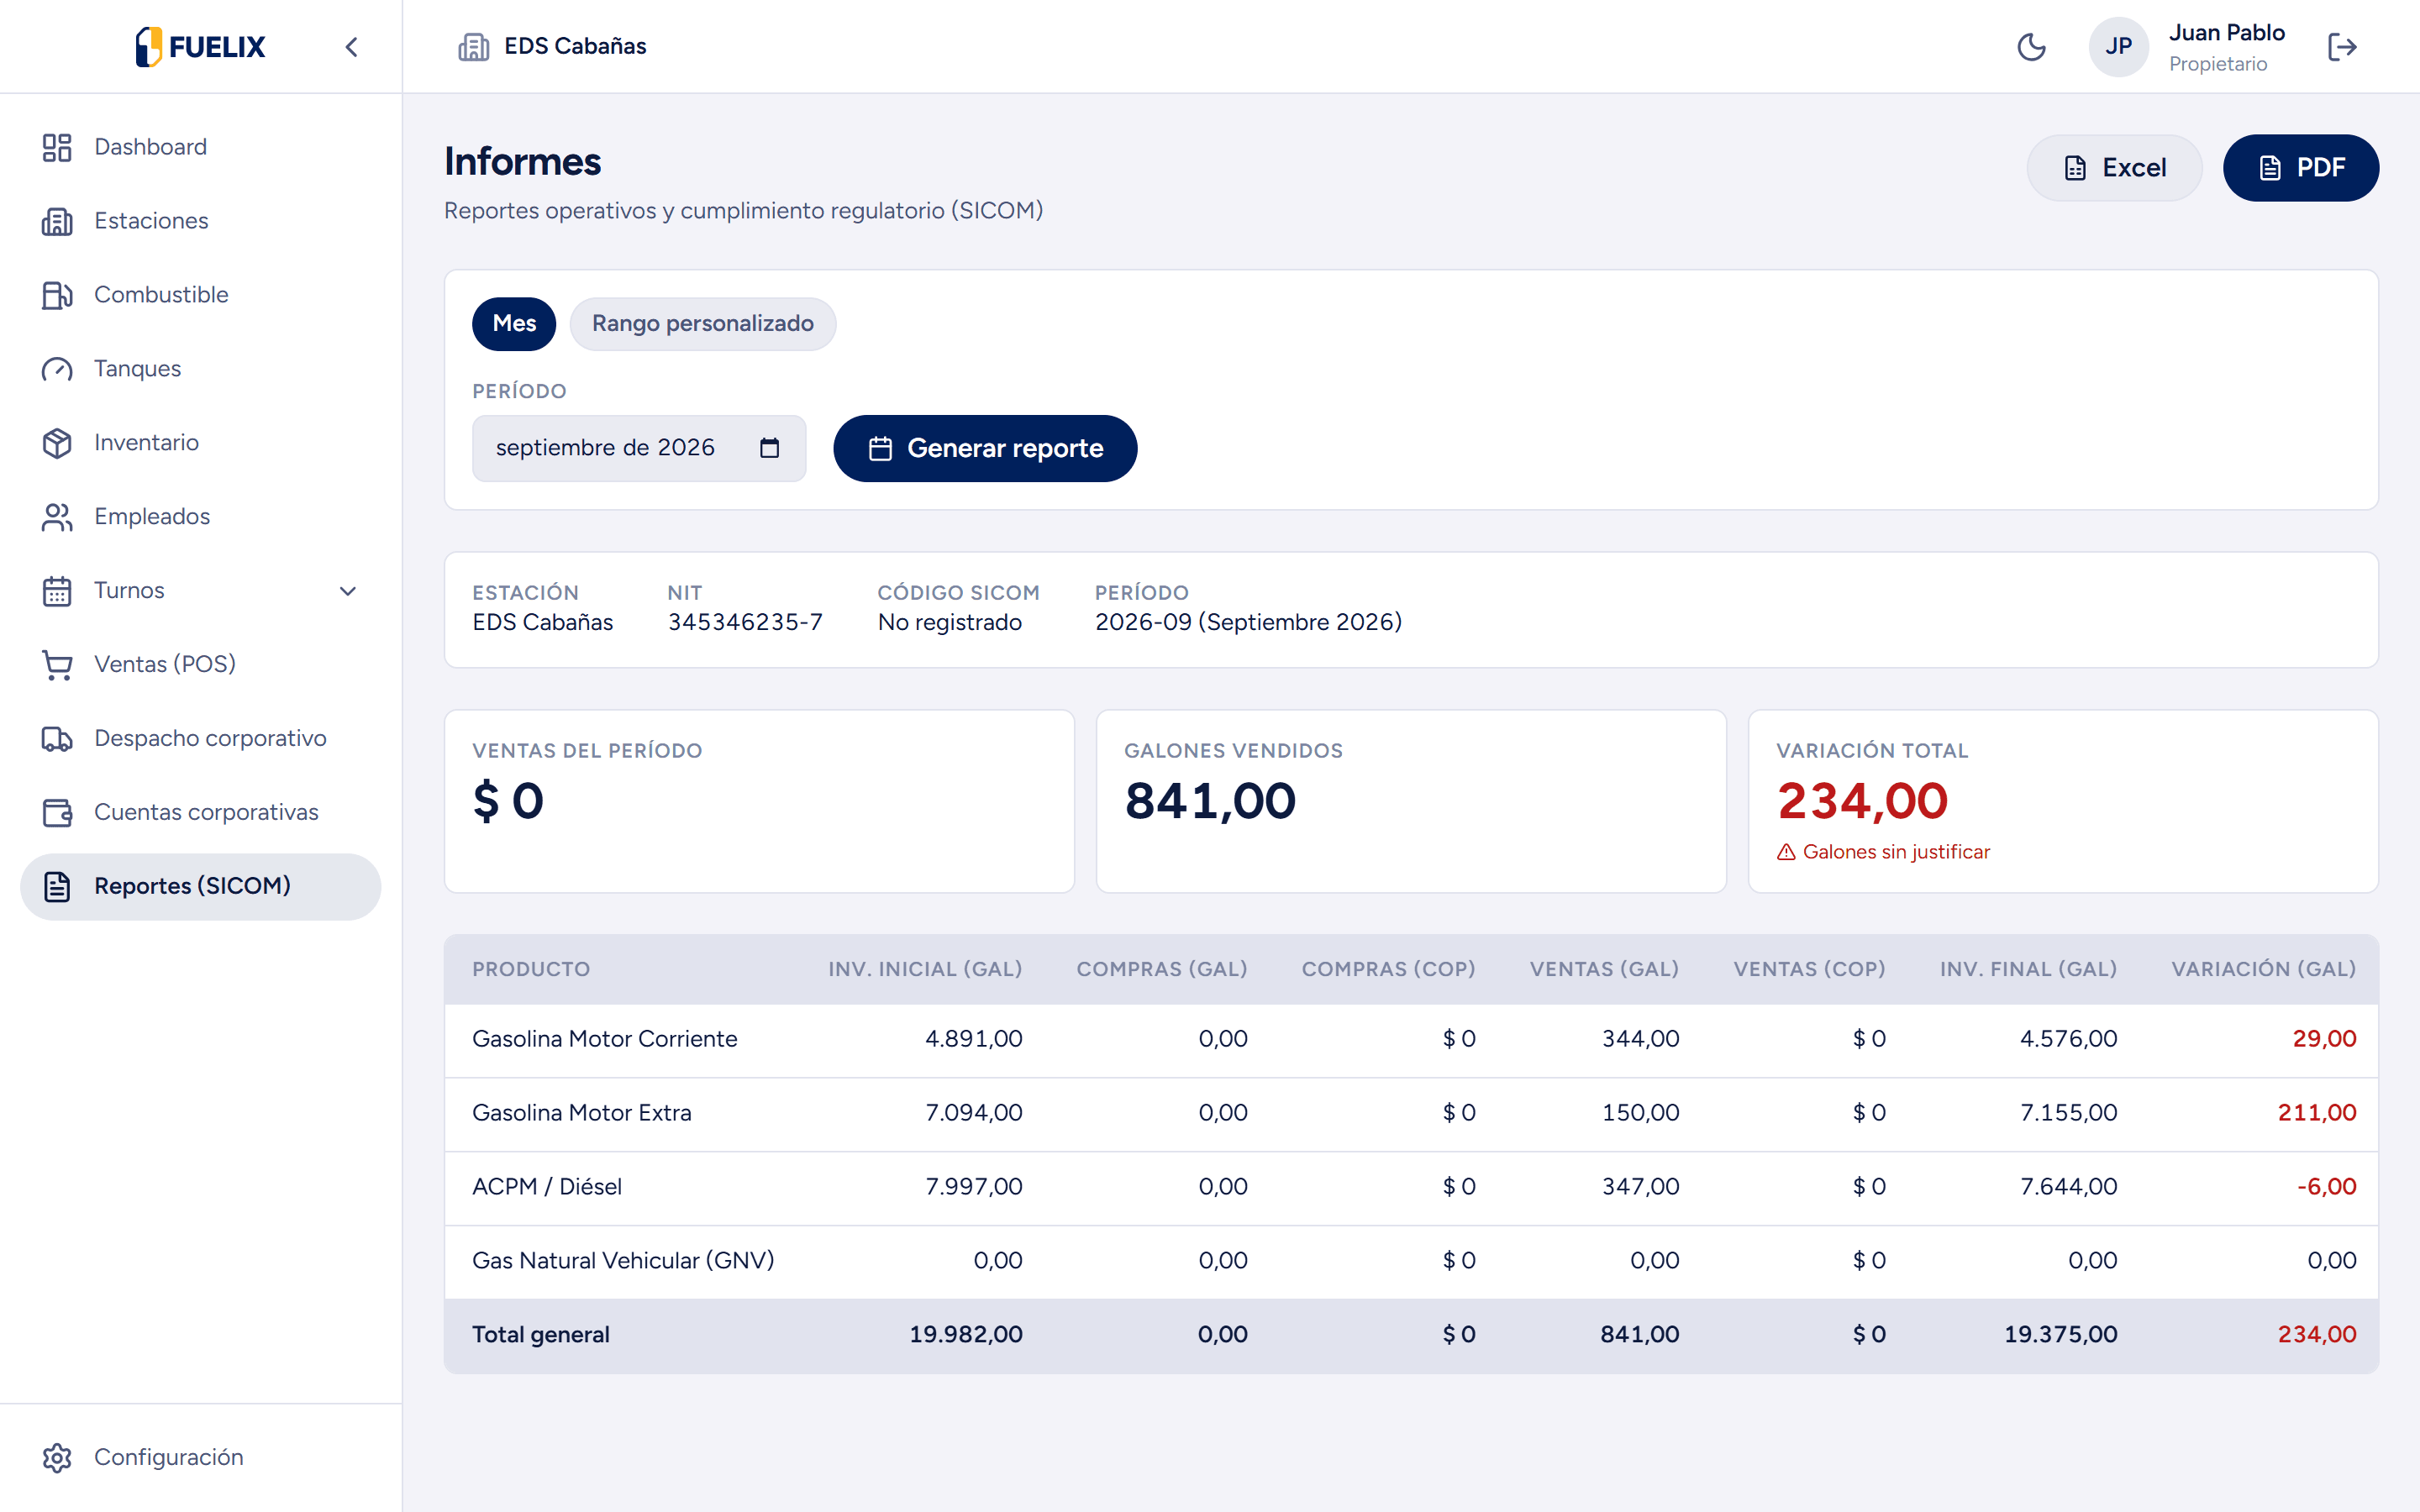Click the ACPM / Diésel row name
The height and width of the screenshot is (1512, 2420).
tap(546, 1187)
